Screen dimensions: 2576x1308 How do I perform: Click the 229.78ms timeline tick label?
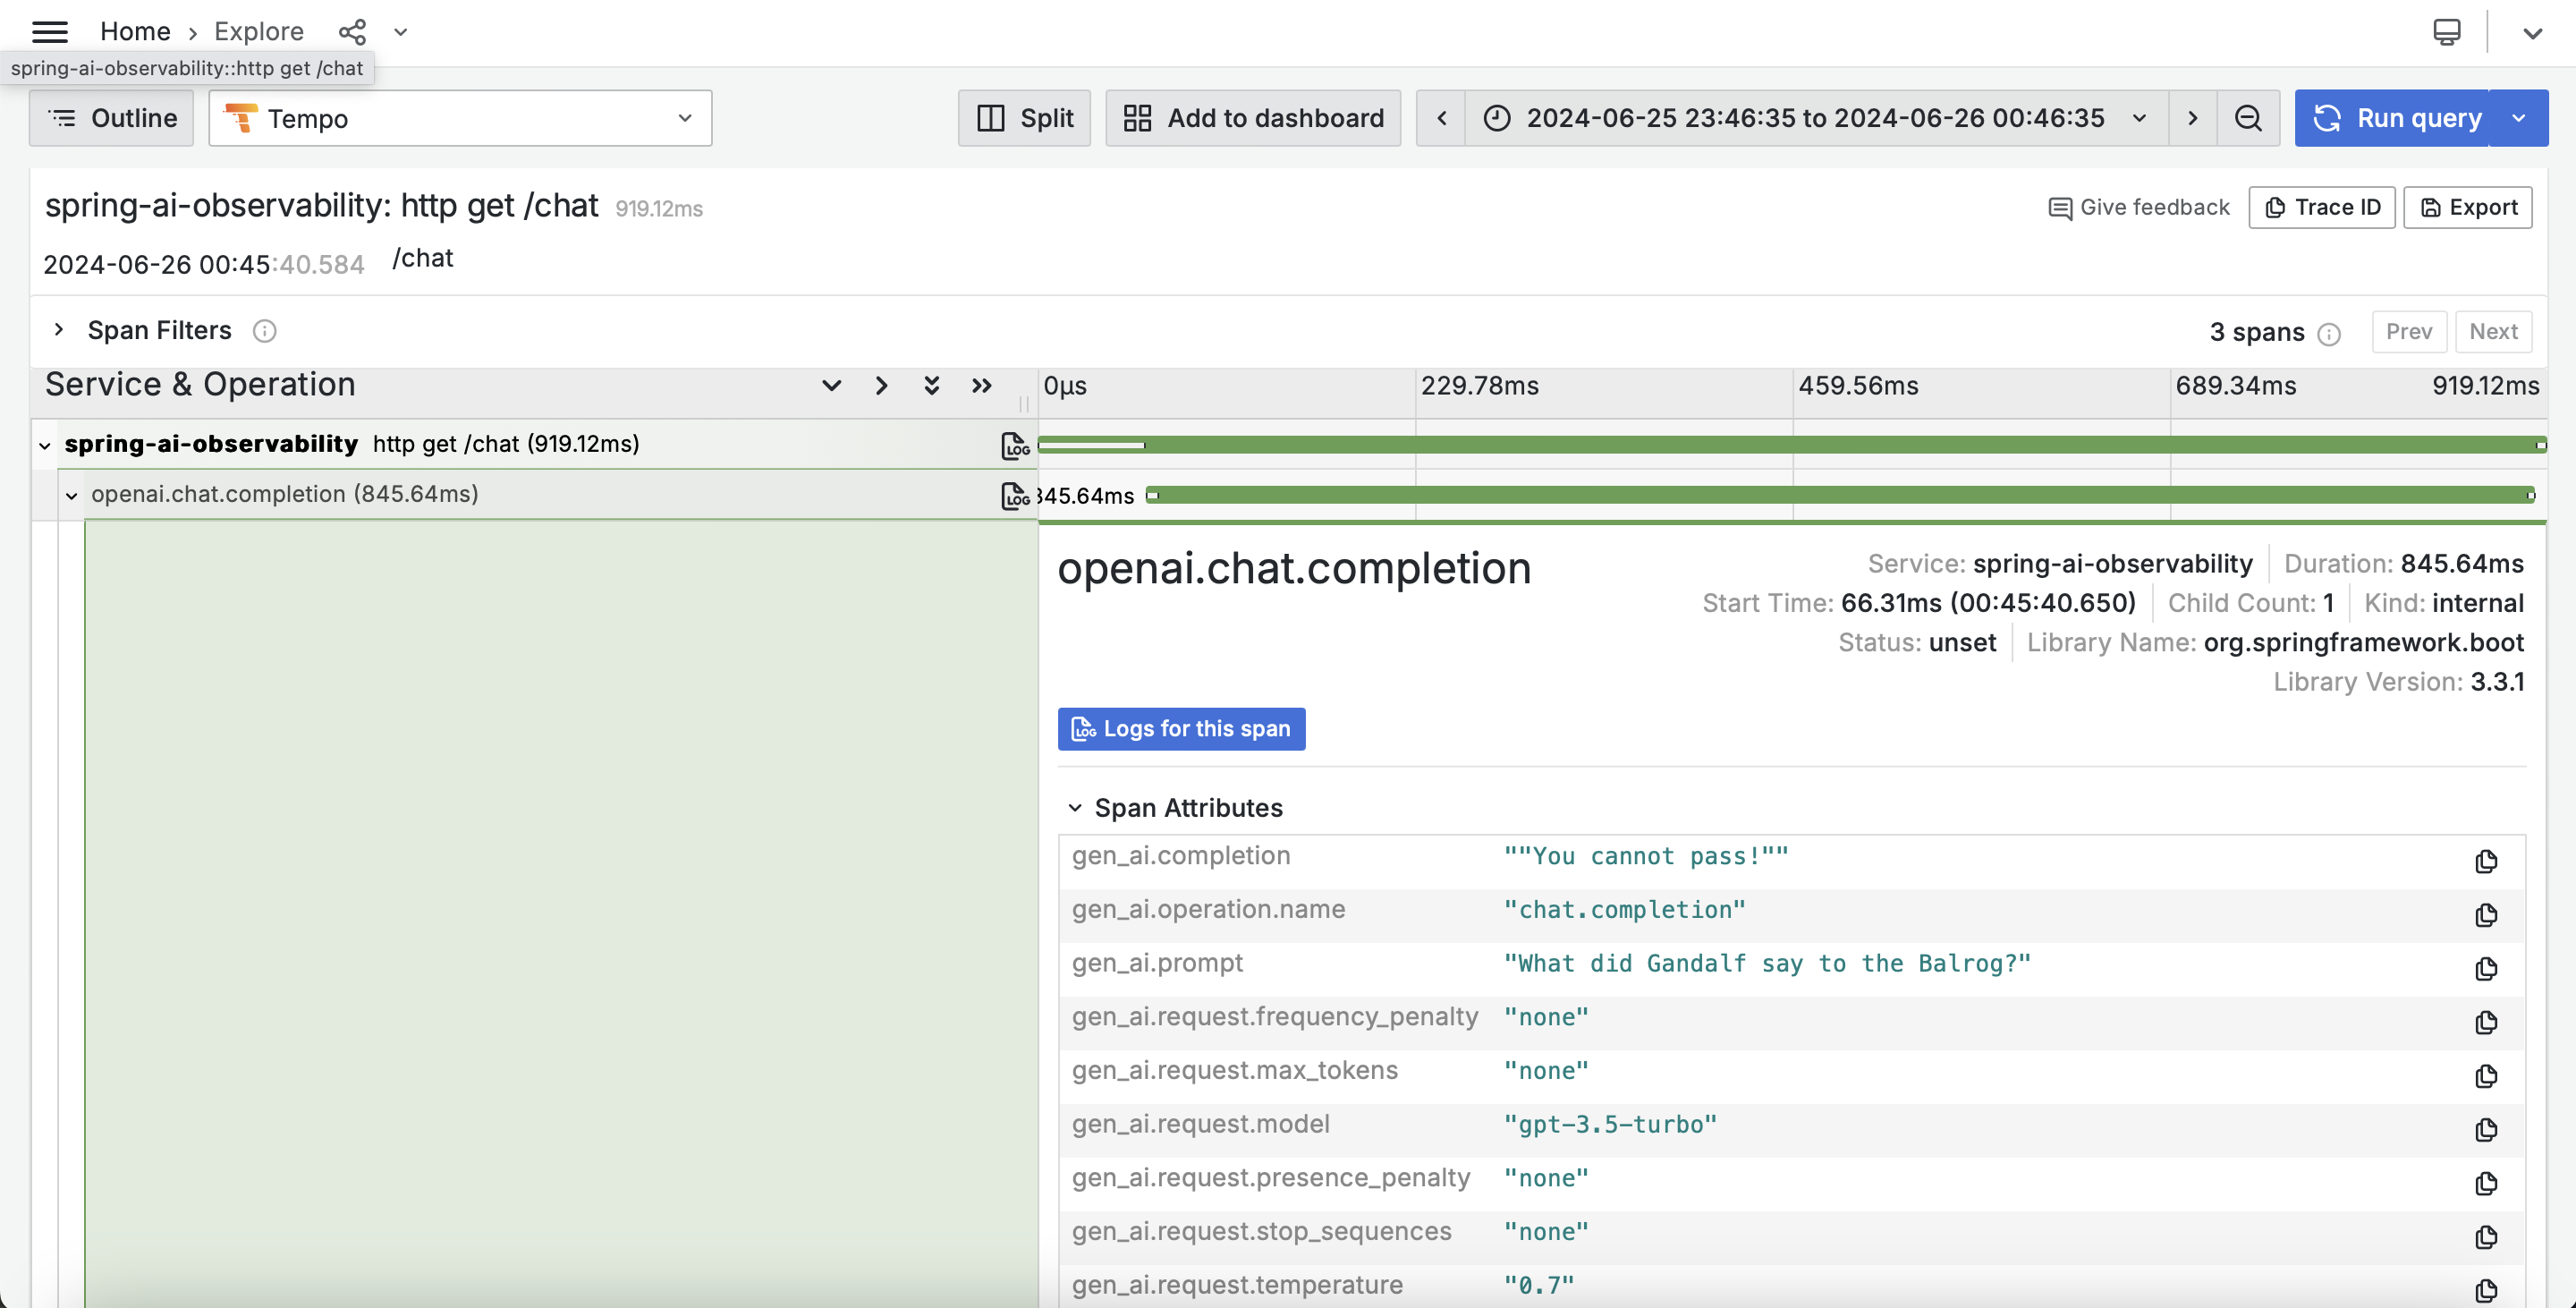tap(1480, 386)
